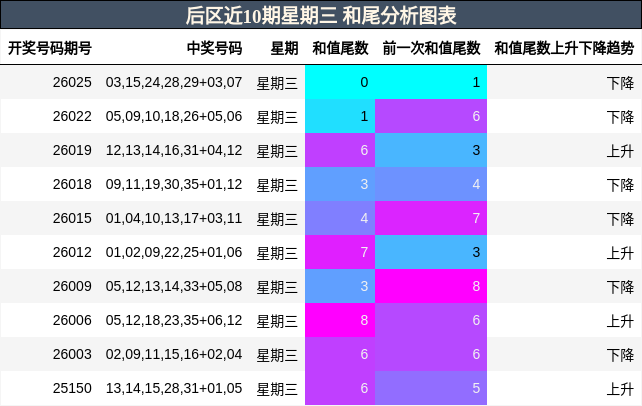The image size is (642, 406).
Task: Click the cyan 和值尾数 cell 0 for 26025
Action: (340, 82)
